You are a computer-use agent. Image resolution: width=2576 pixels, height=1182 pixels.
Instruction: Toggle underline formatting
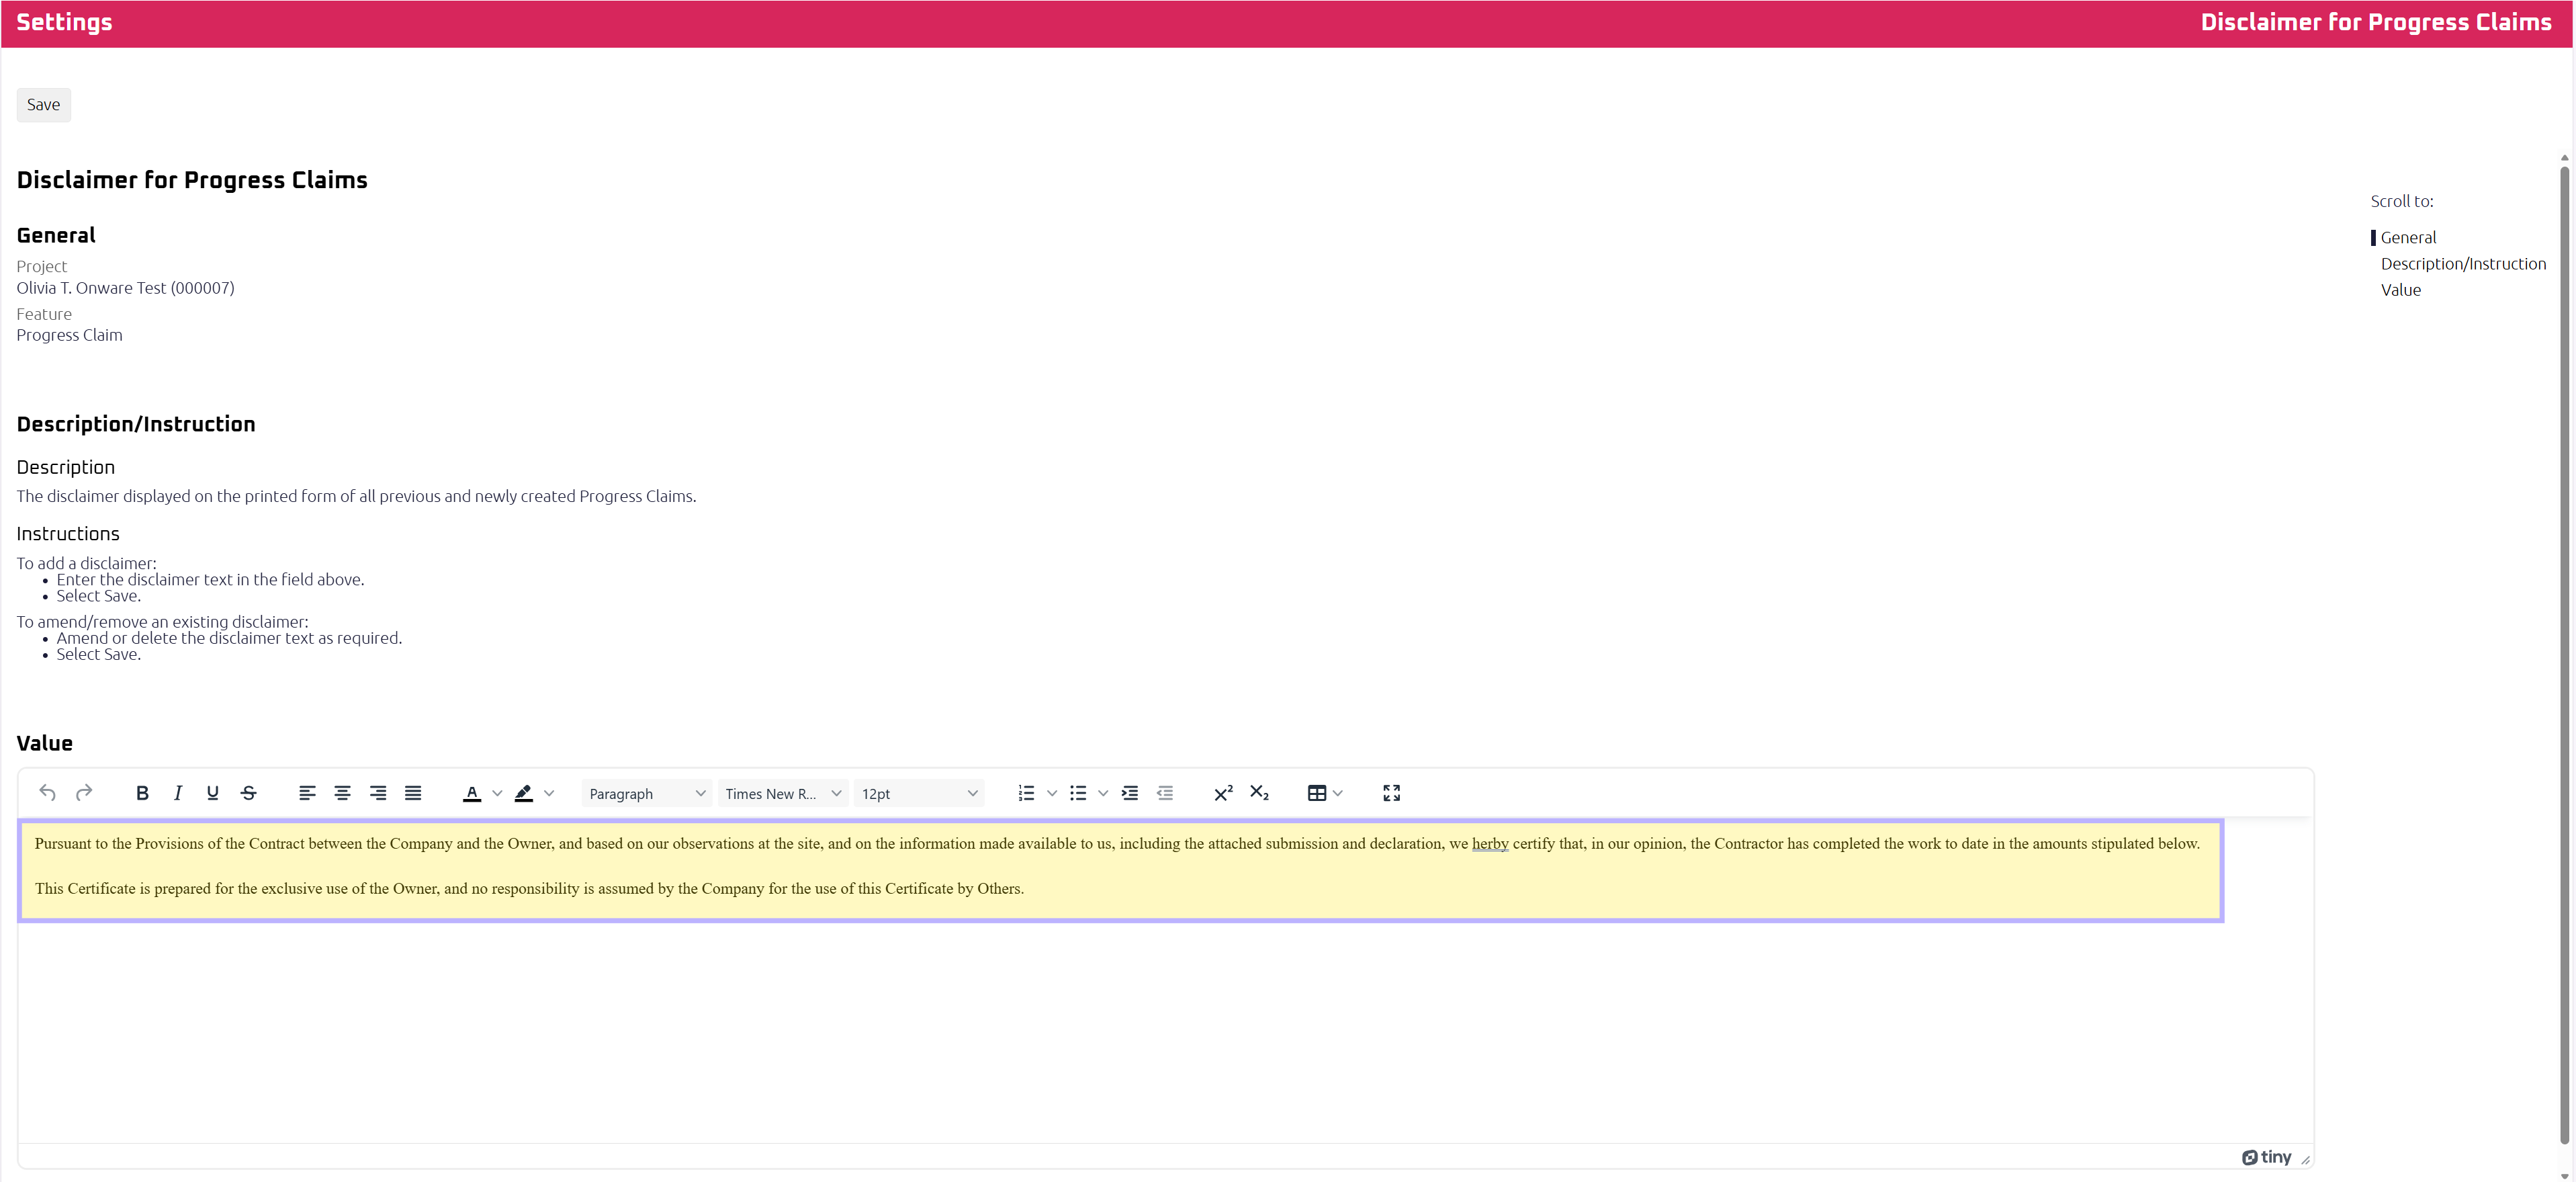click(x=213, y=793)
